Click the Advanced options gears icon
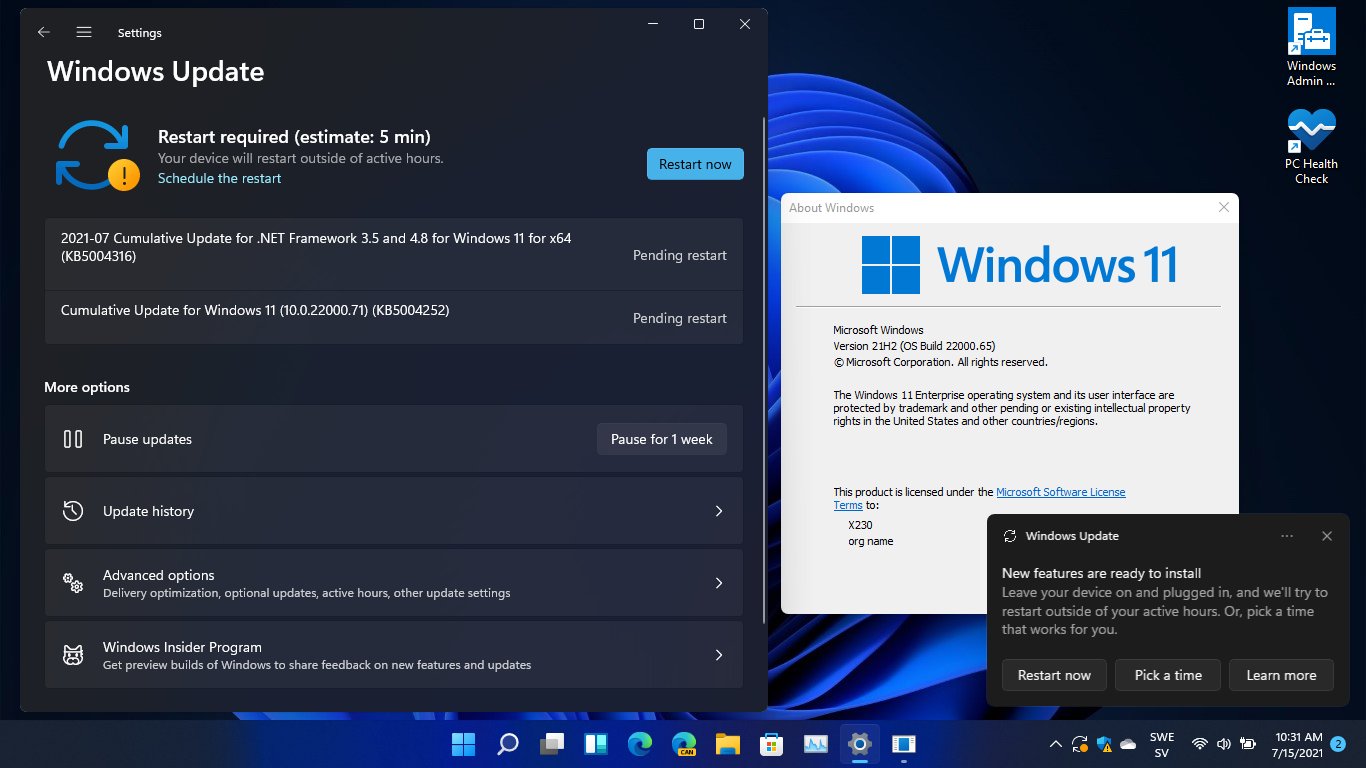 click(73, 583)
